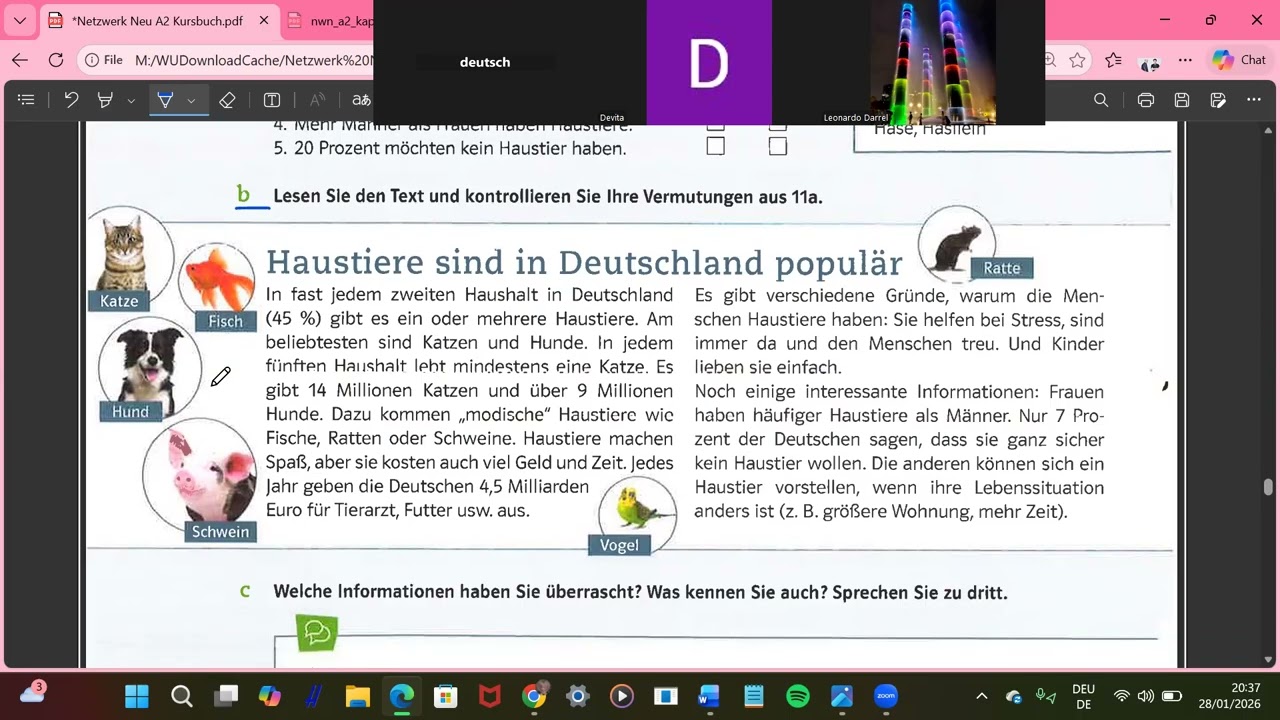Restore down the Edge browser window

(x=1211, y=20)
